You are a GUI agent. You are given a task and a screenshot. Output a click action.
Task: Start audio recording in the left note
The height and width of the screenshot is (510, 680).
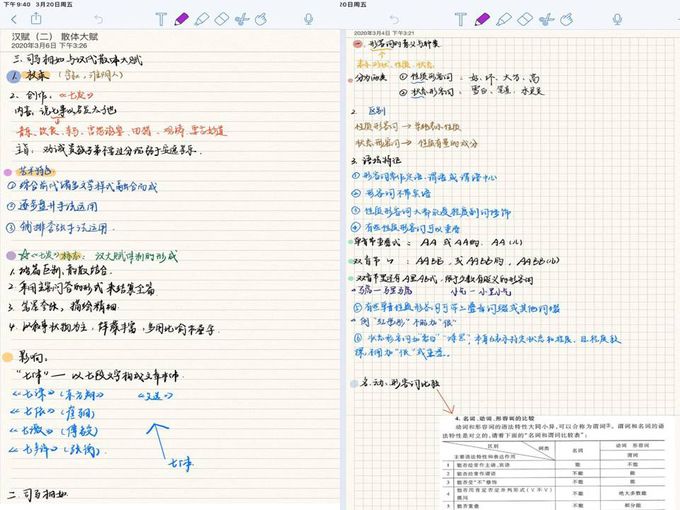pyautogui.click(x=308, y=19)
